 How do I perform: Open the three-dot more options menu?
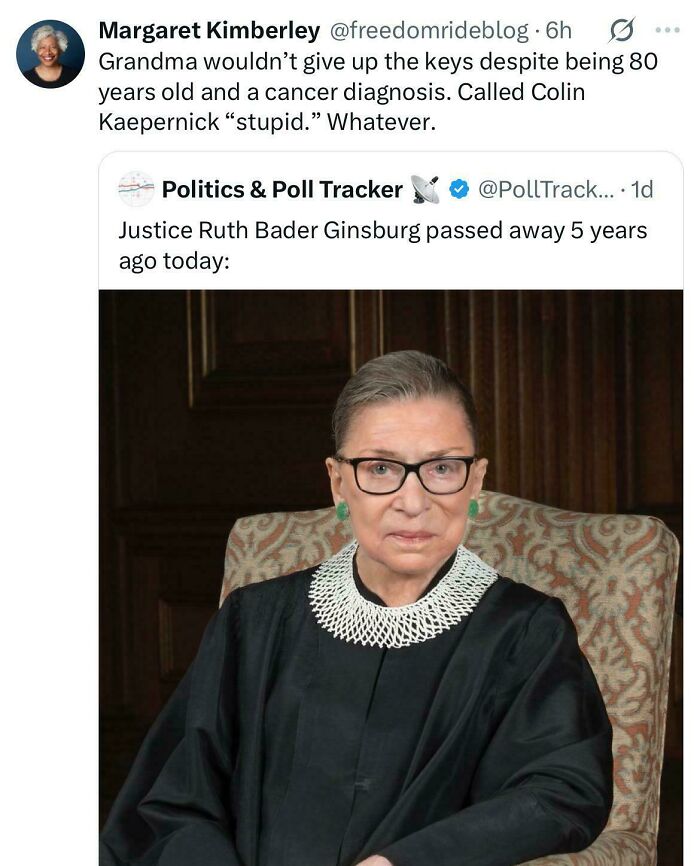pyautogui.click(x=668, y=30)
